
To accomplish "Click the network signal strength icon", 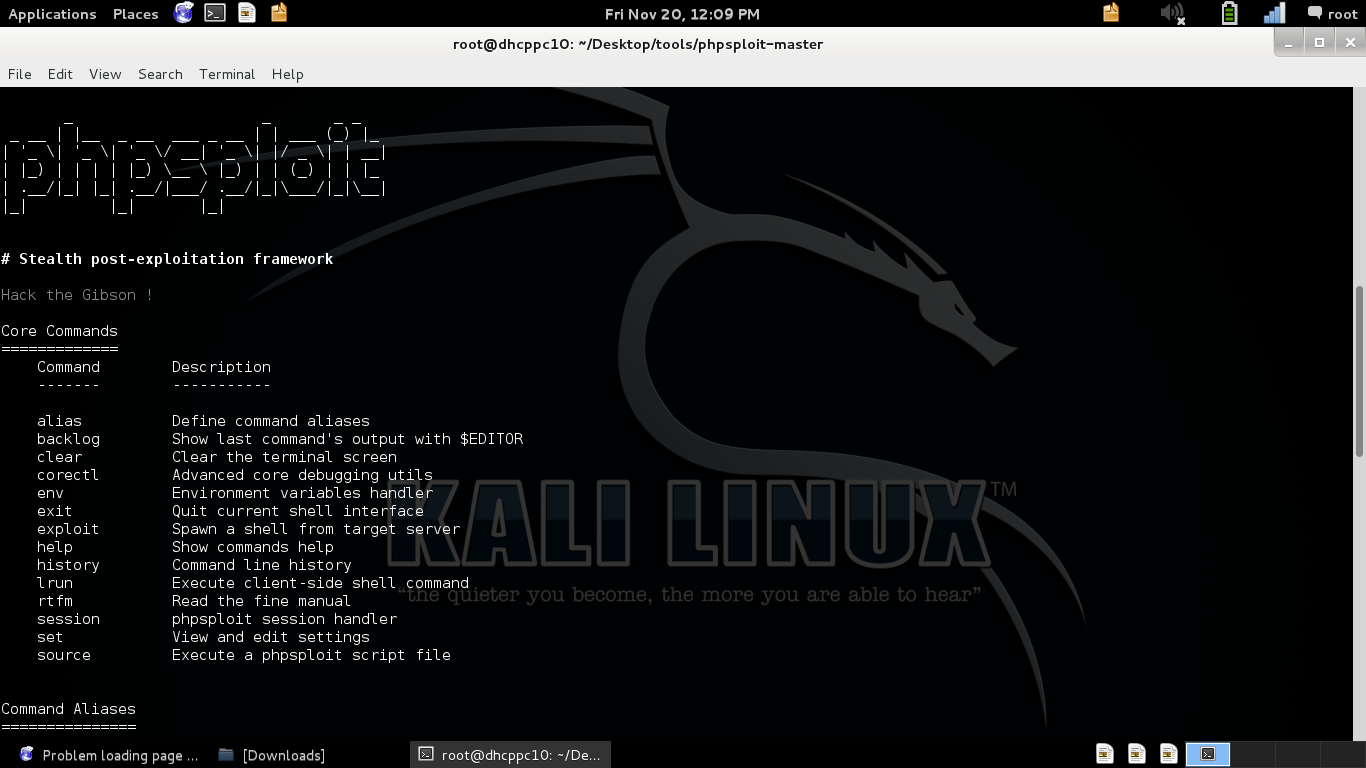I will point(1273,13).
